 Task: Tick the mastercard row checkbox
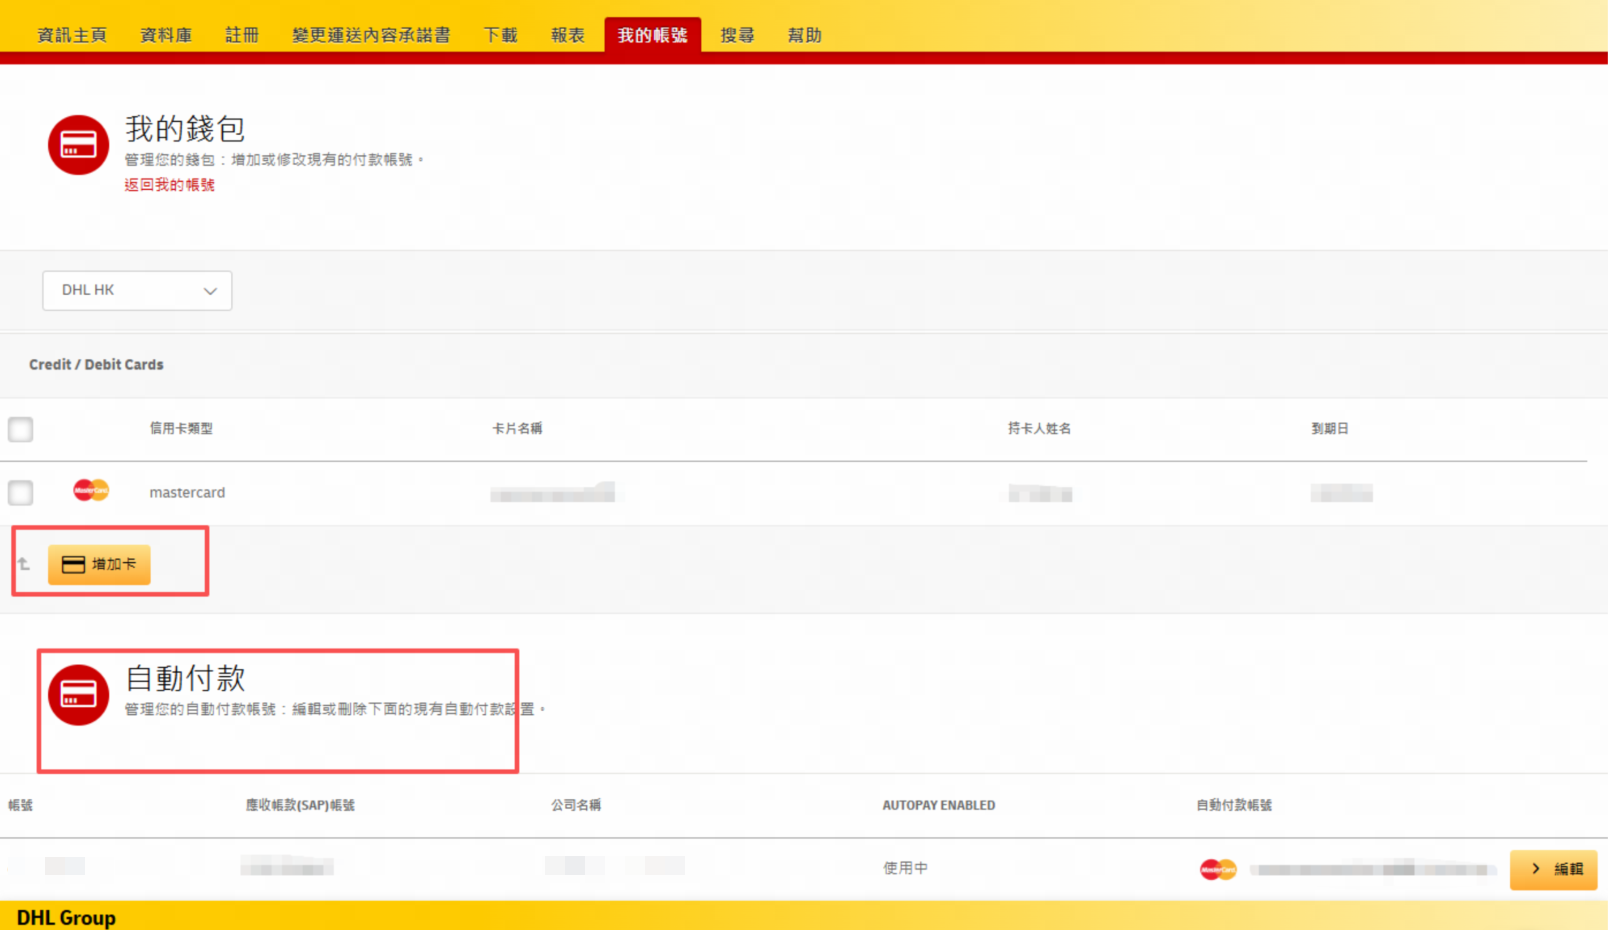20,492
